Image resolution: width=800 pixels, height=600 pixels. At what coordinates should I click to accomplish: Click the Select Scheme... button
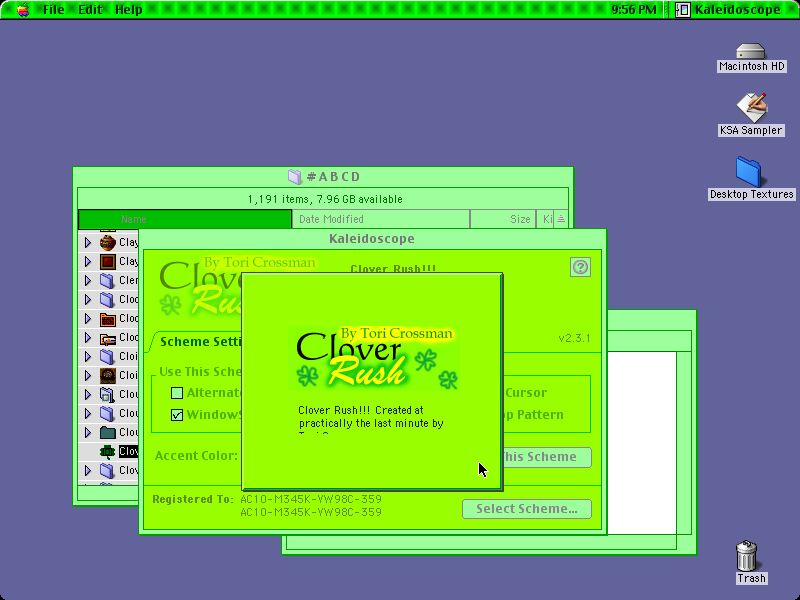(x=527, y=509)
